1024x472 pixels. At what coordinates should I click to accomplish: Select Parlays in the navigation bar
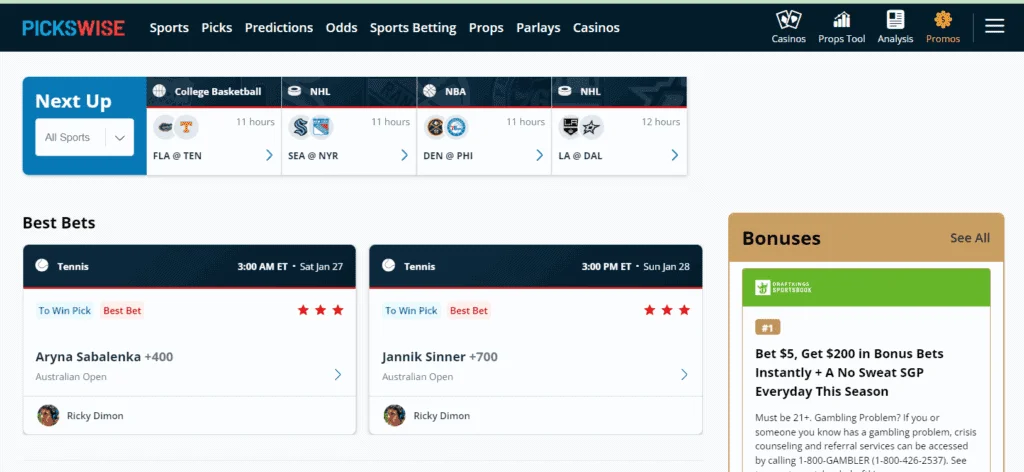click(x=538, y=28)
